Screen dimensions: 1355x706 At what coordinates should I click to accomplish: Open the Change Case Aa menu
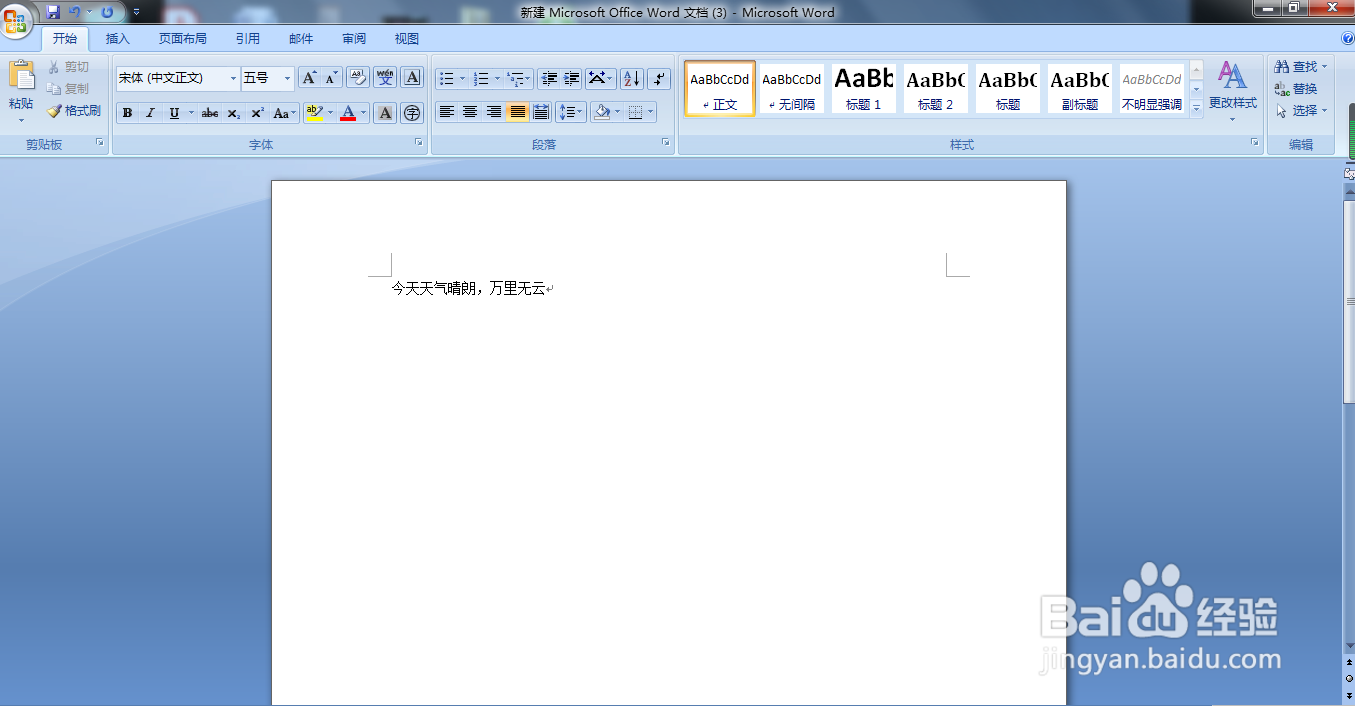pyautogui.click(x=285, y=113)
